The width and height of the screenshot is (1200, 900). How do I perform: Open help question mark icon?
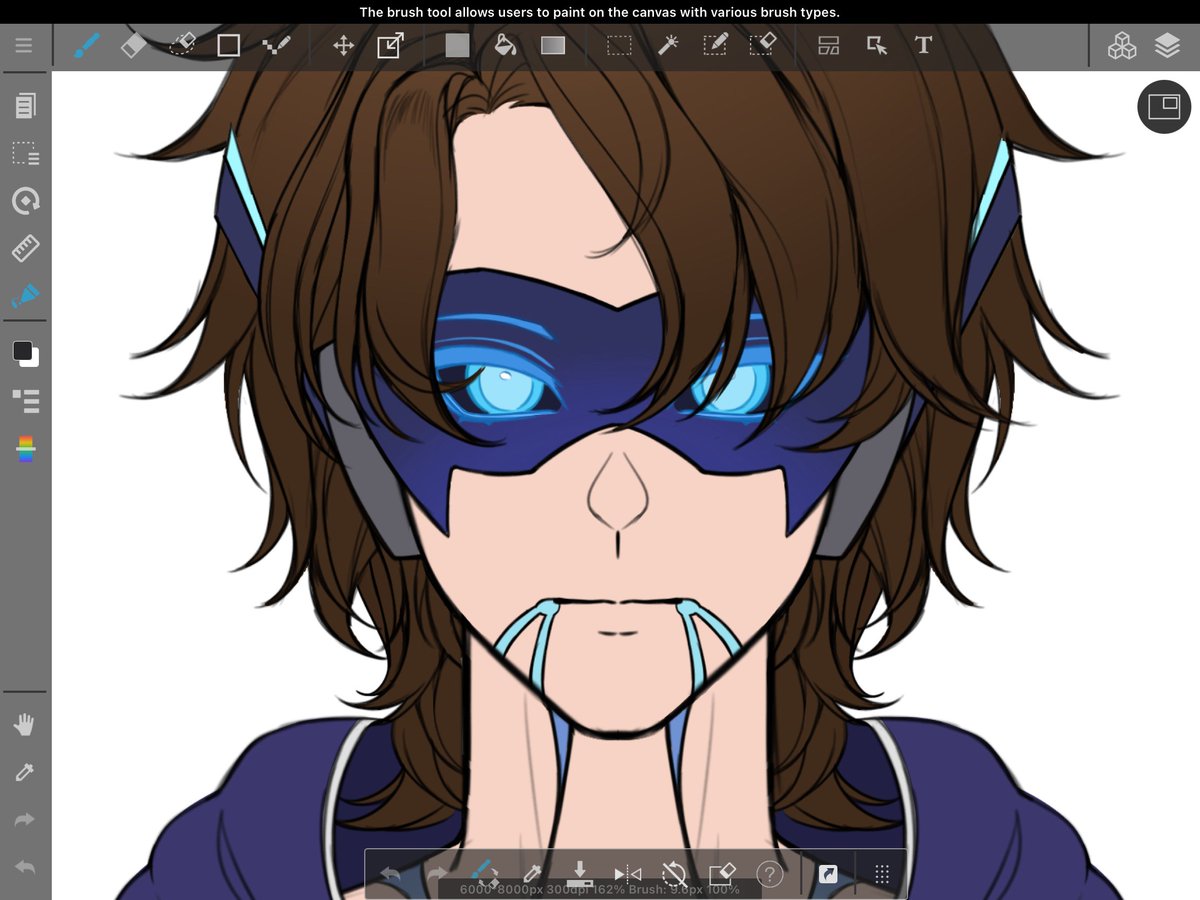click(769, 875)
